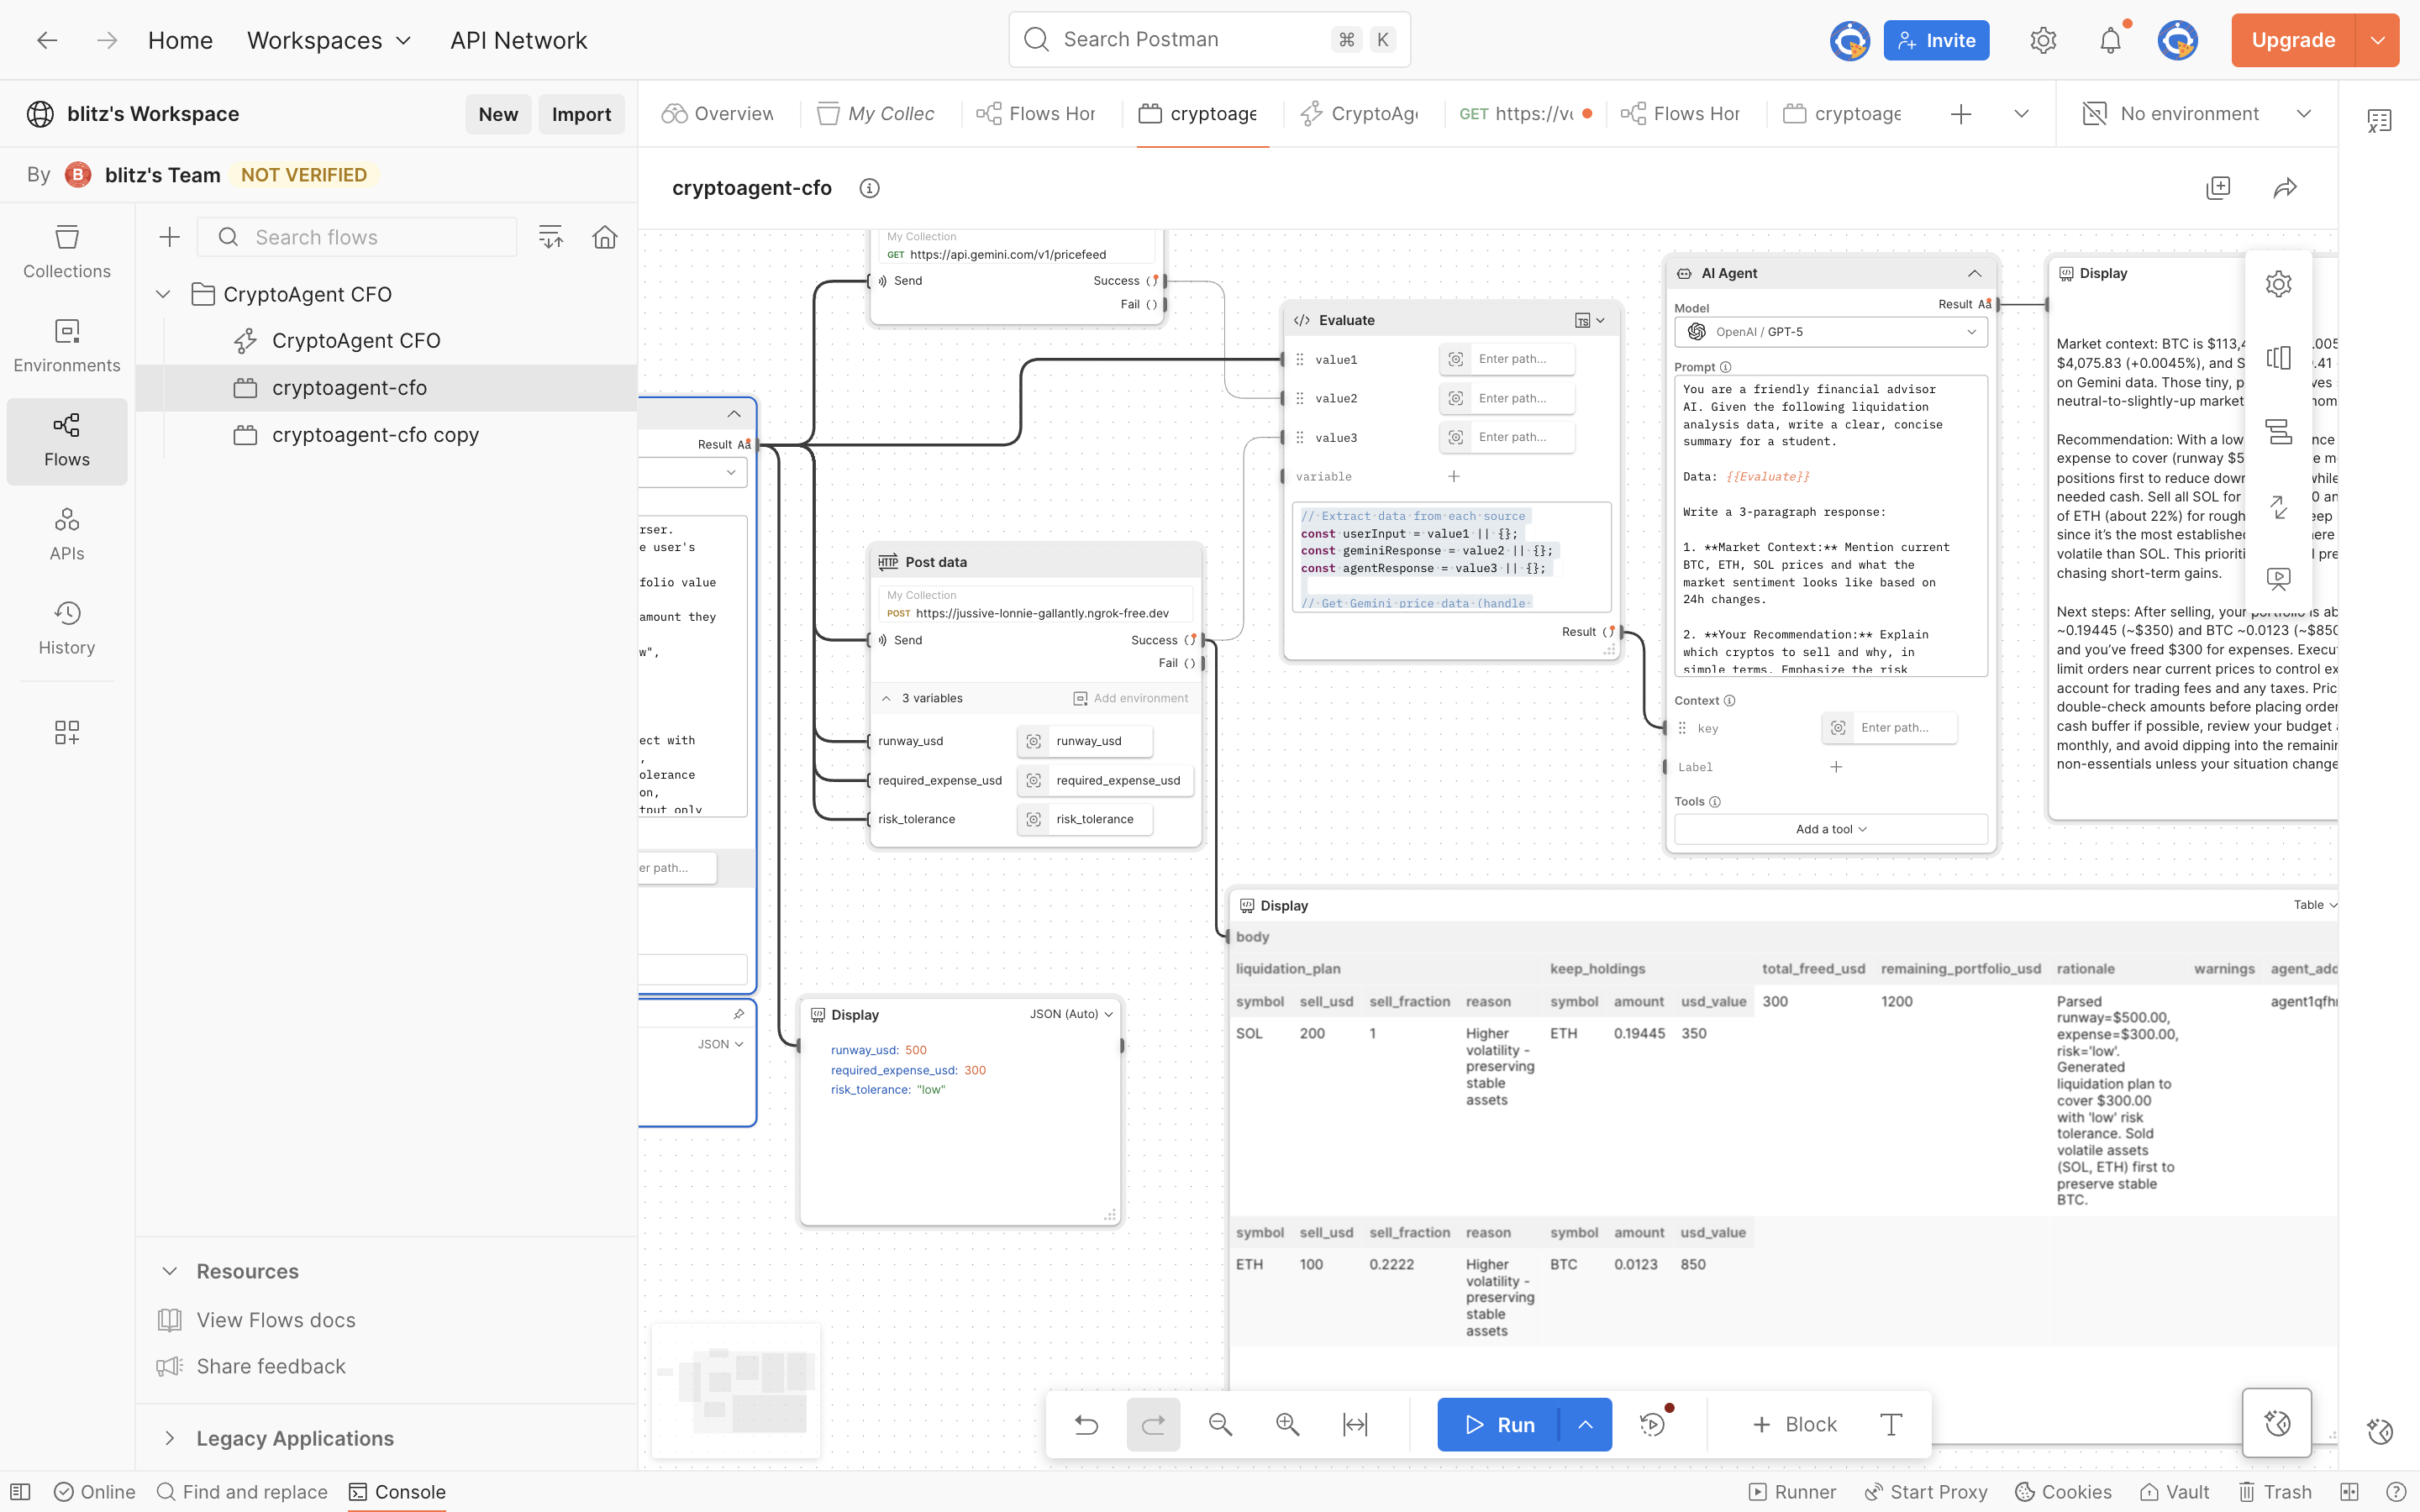
Task: Click the zoom out magnifier in the toolbar
Action: click(1220, 1424)
